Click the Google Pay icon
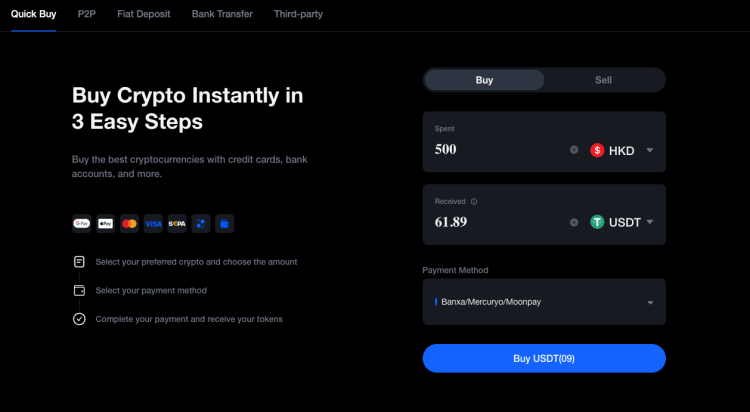Screen dimensions: 750x412 [x=82, y=224]
